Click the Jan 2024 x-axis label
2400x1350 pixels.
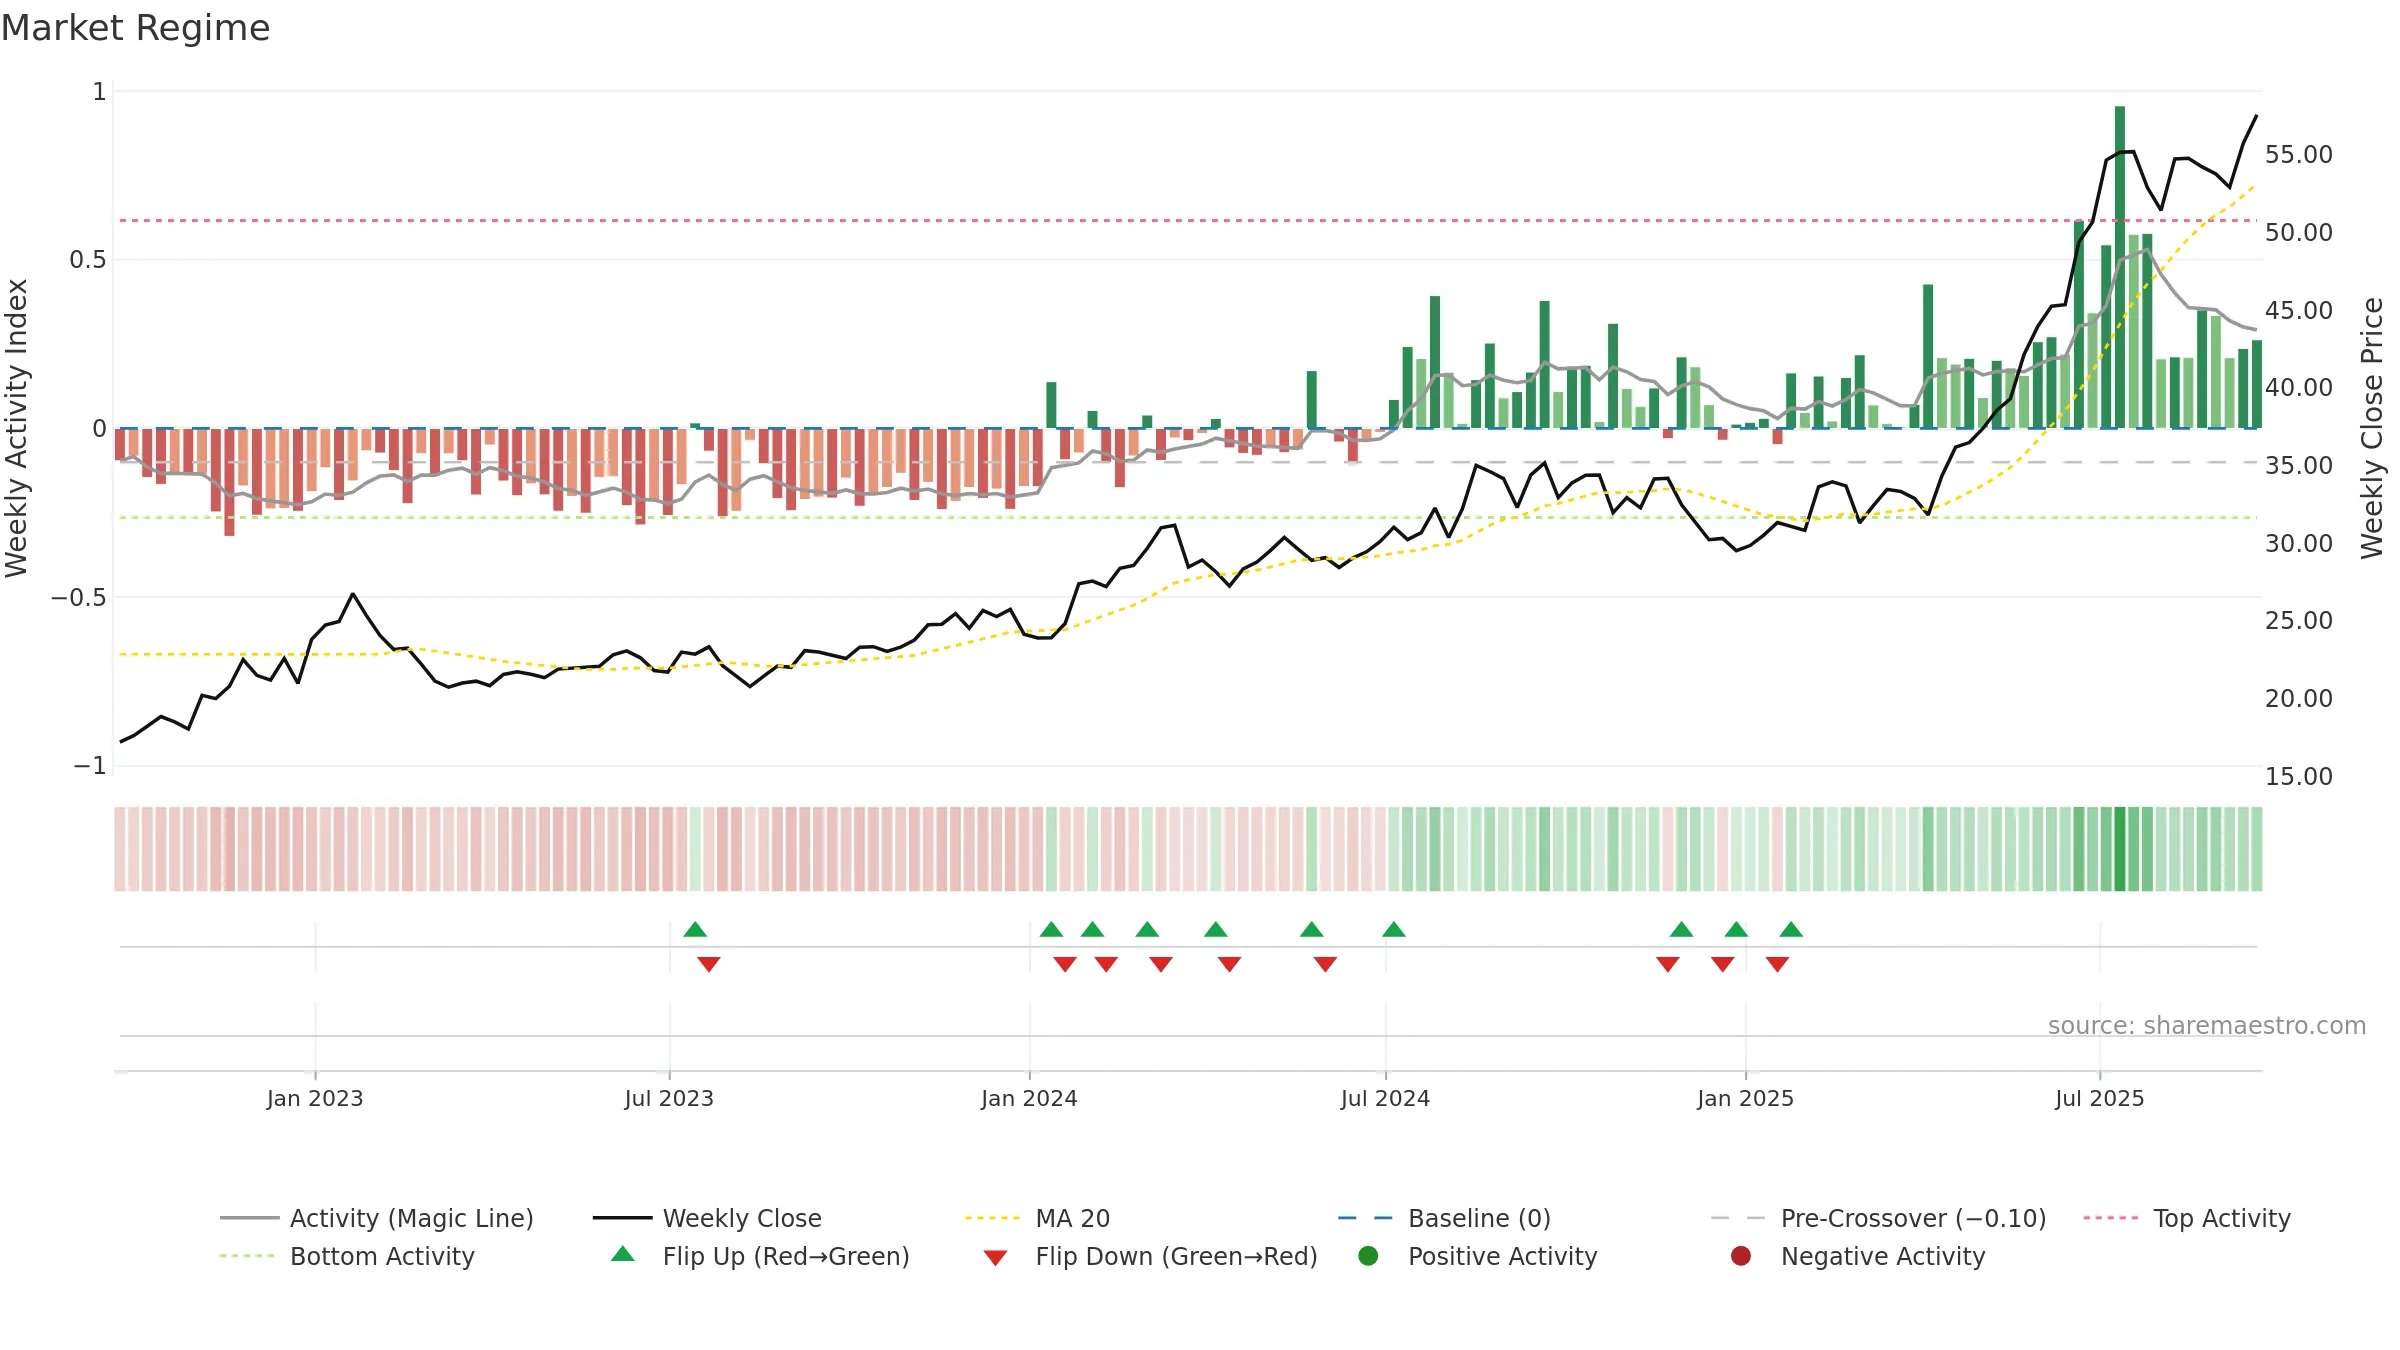click(1029, 1098)
